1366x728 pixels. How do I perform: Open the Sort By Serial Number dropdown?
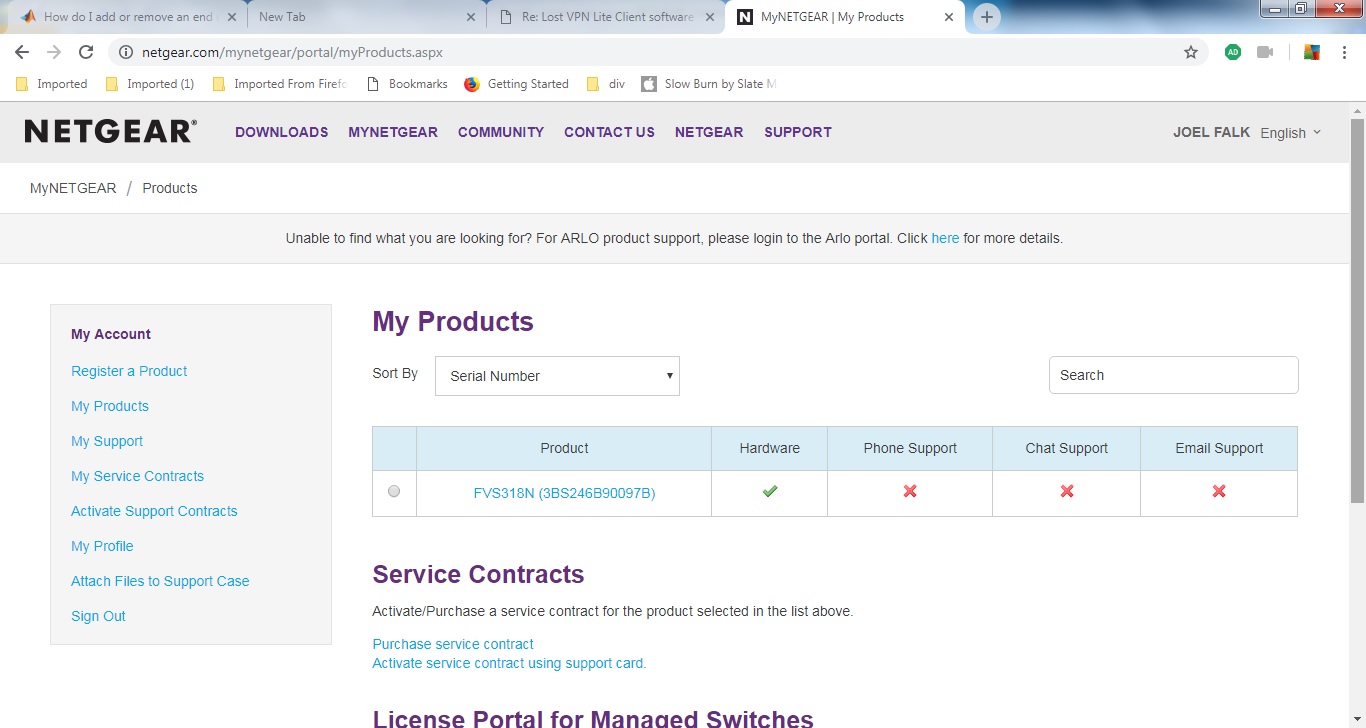(x=557, y=376)
